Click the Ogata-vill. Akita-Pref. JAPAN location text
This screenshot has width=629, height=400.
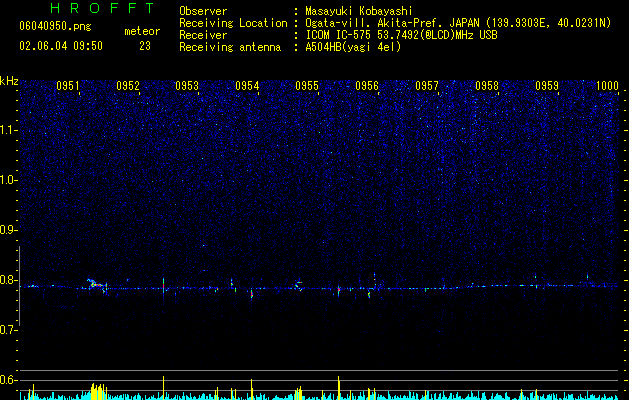coord(458,23)
